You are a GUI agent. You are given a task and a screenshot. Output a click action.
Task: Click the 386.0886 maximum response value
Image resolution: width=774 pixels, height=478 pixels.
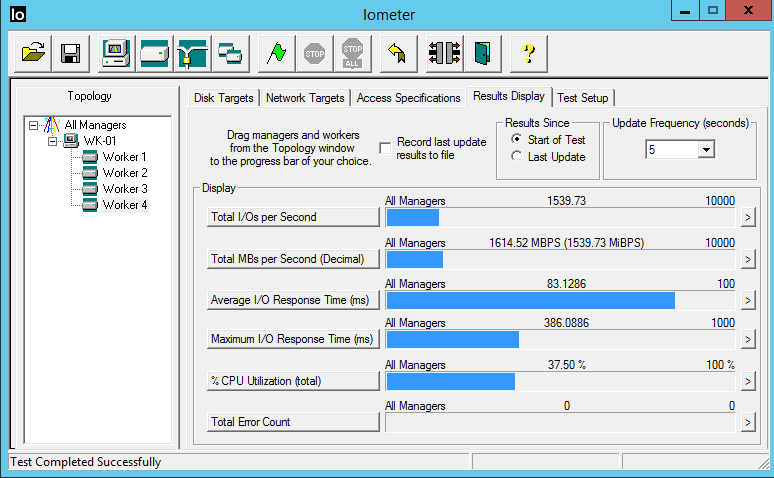566,323
